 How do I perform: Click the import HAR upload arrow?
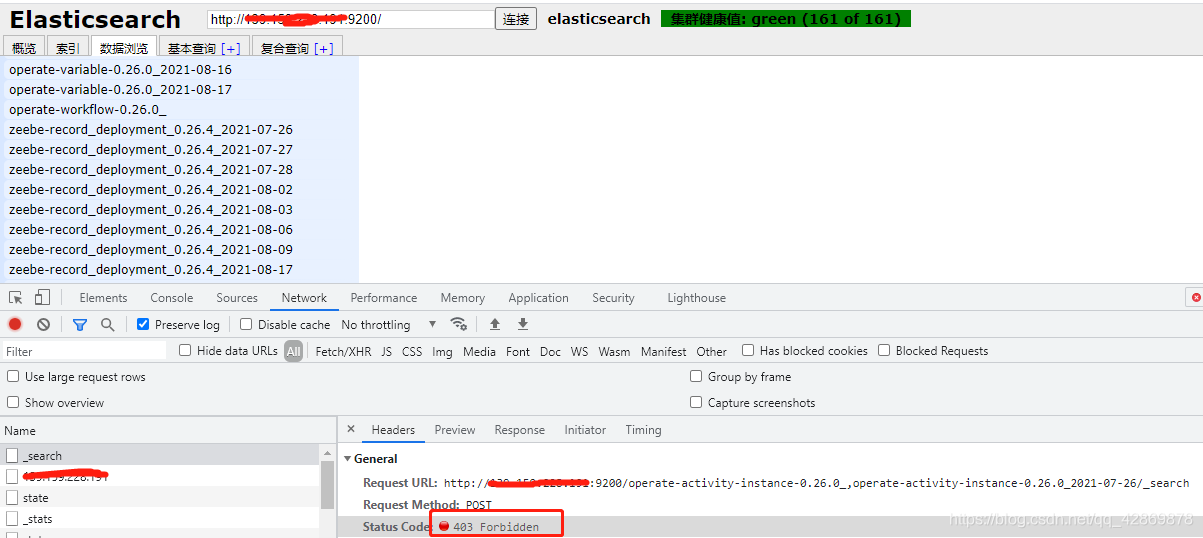pyautogui.click(x=494, y=324)
